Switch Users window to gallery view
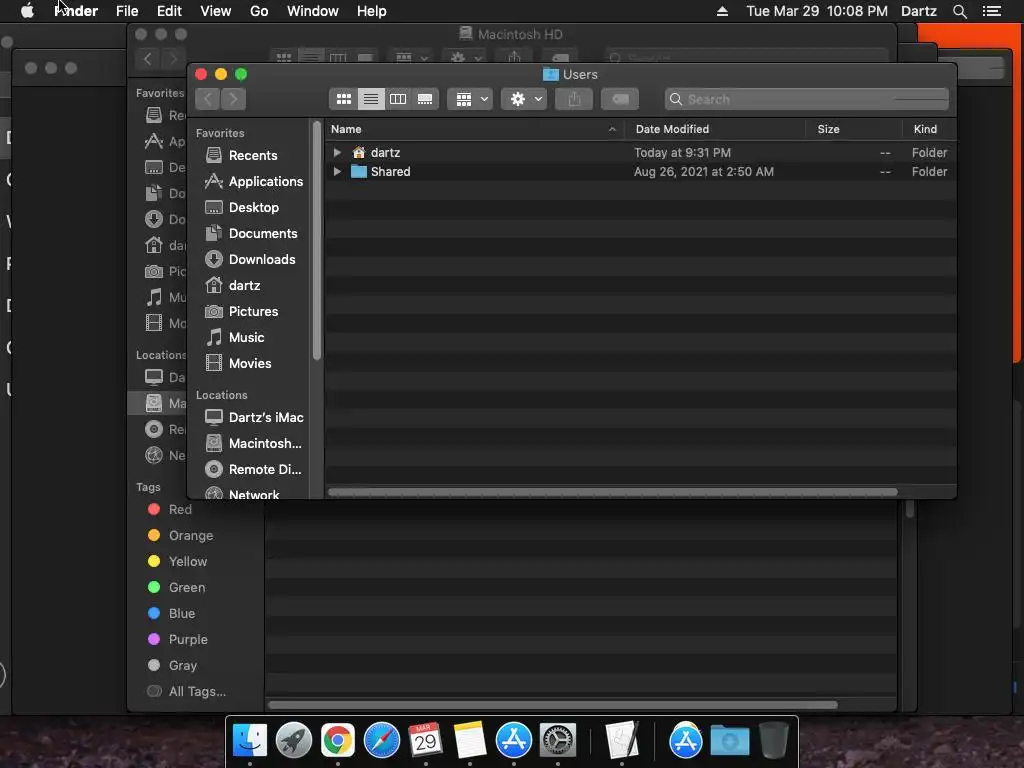The width and height of the screenshot is (1024, 768). pyautogui.click(x=425, y=99)
